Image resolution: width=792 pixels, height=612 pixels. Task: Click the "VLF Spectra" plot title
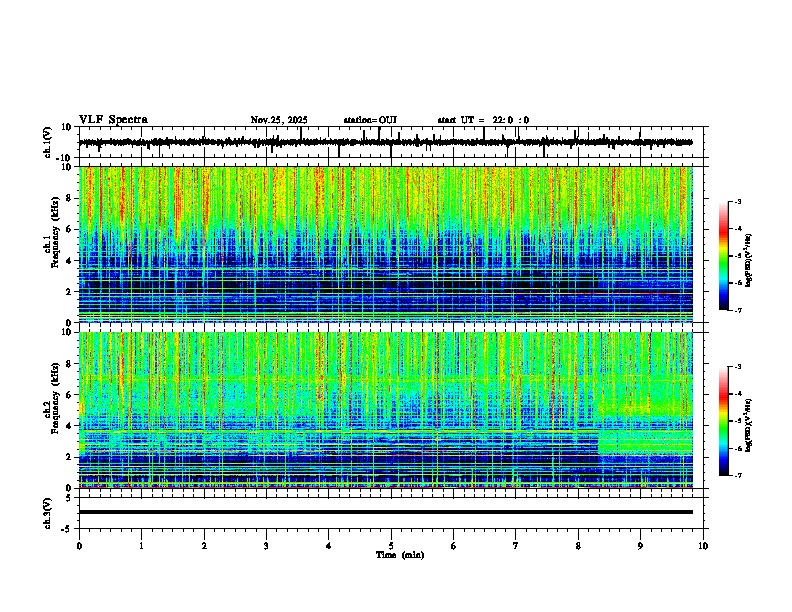click(x=113, y=120)
